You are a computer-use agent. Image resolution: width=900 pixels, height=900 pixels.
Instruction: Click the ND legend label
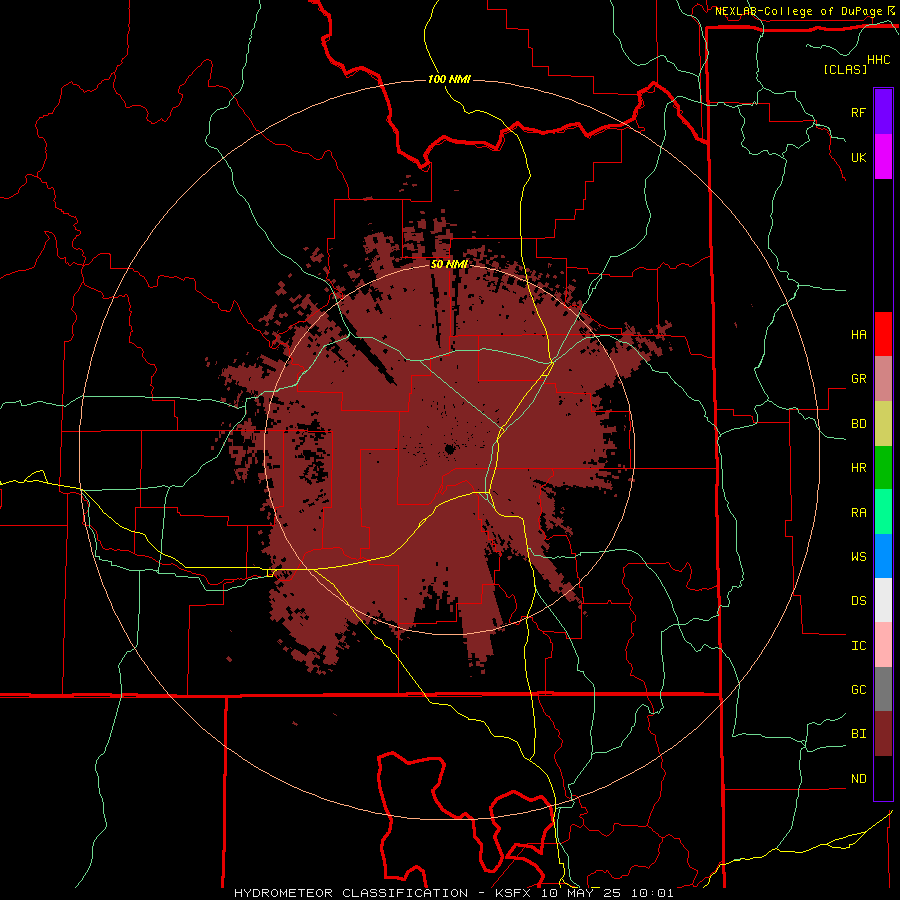click(x=858, y=779)
